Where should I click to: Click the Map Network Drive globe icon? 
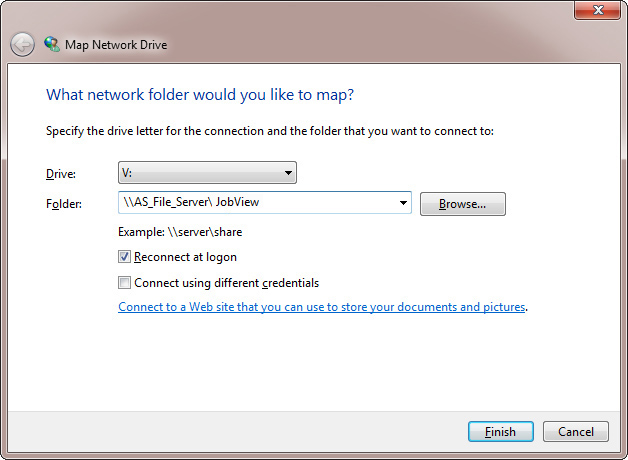(x=52, y=44)
